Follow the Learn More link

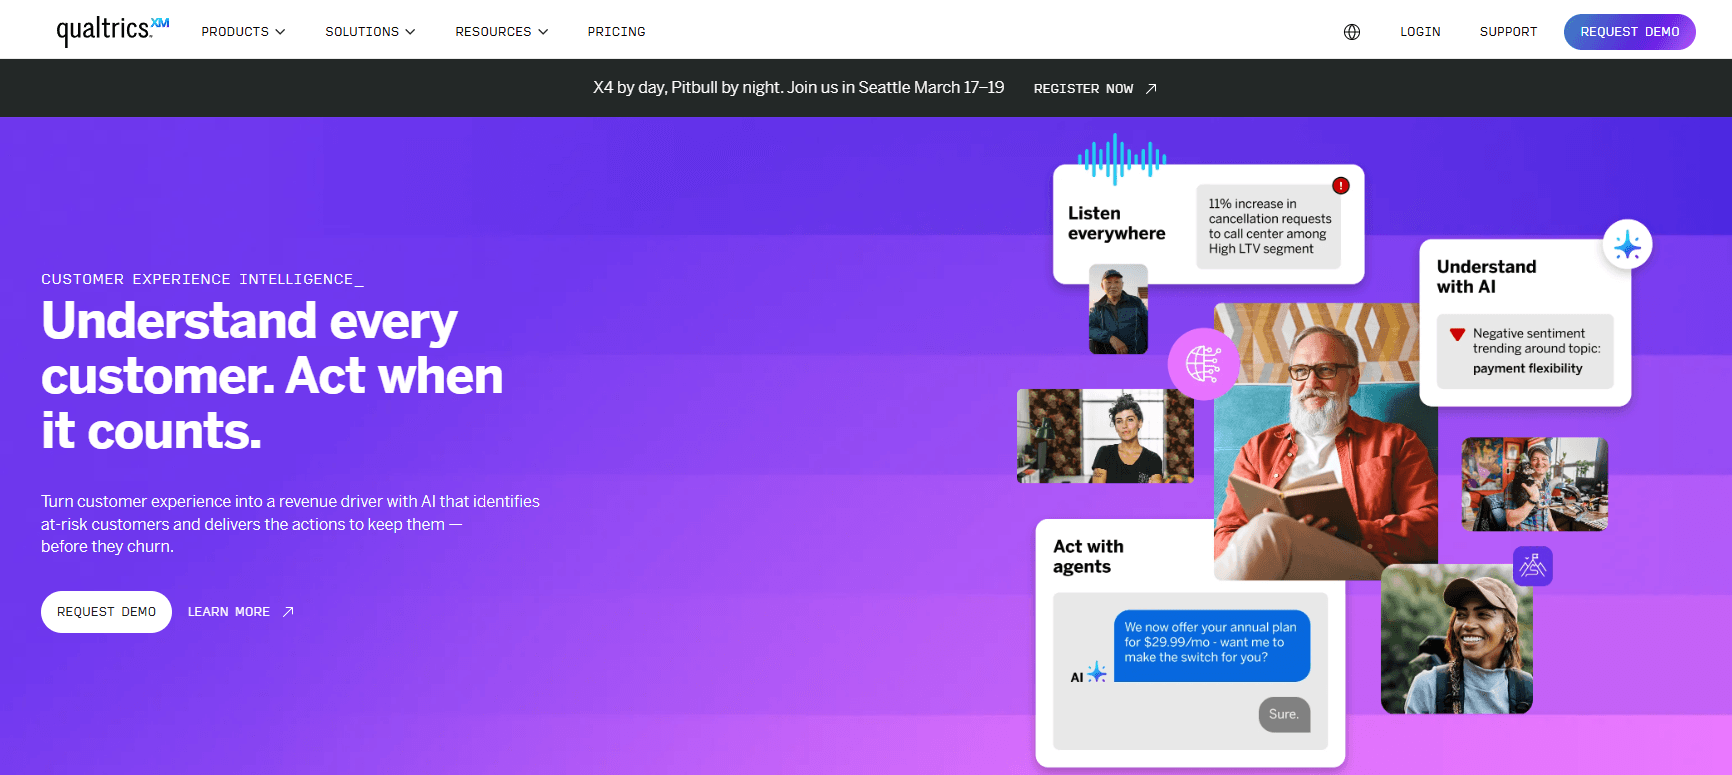[x=241, y=612]
